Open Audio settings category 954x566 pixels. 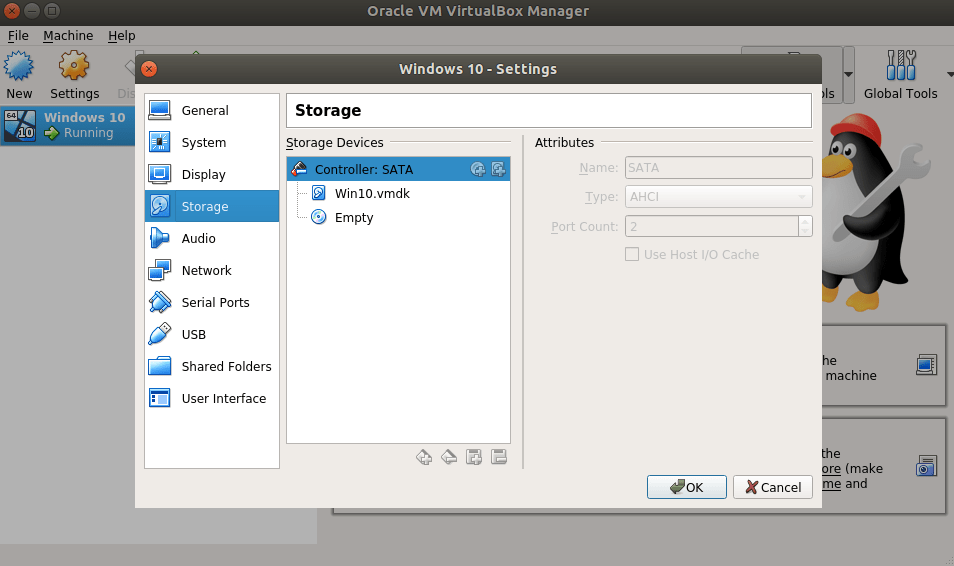[x=212, y=239]
